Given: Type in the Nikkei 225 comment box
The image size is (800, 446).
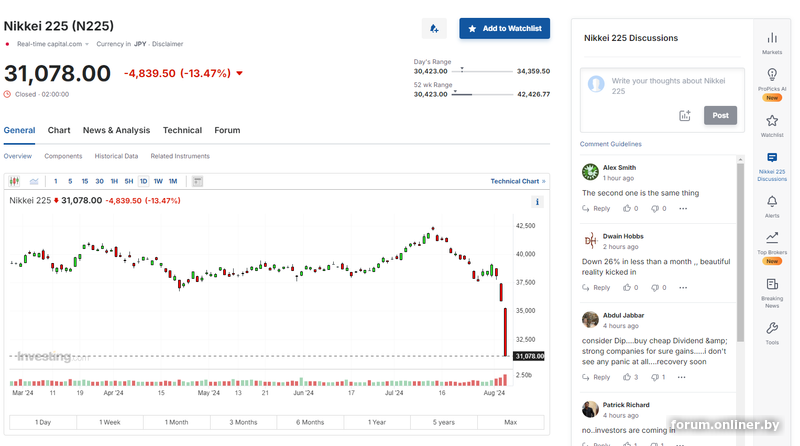Looking at the screenshot, I should pos(670,85).
